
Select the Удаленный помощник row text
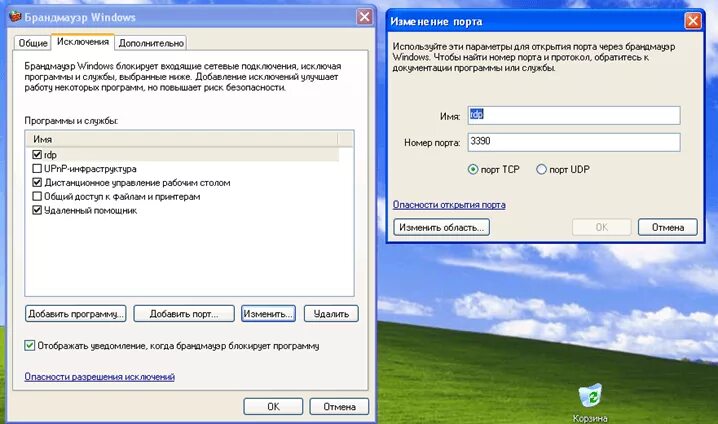(x=90, y=210)
